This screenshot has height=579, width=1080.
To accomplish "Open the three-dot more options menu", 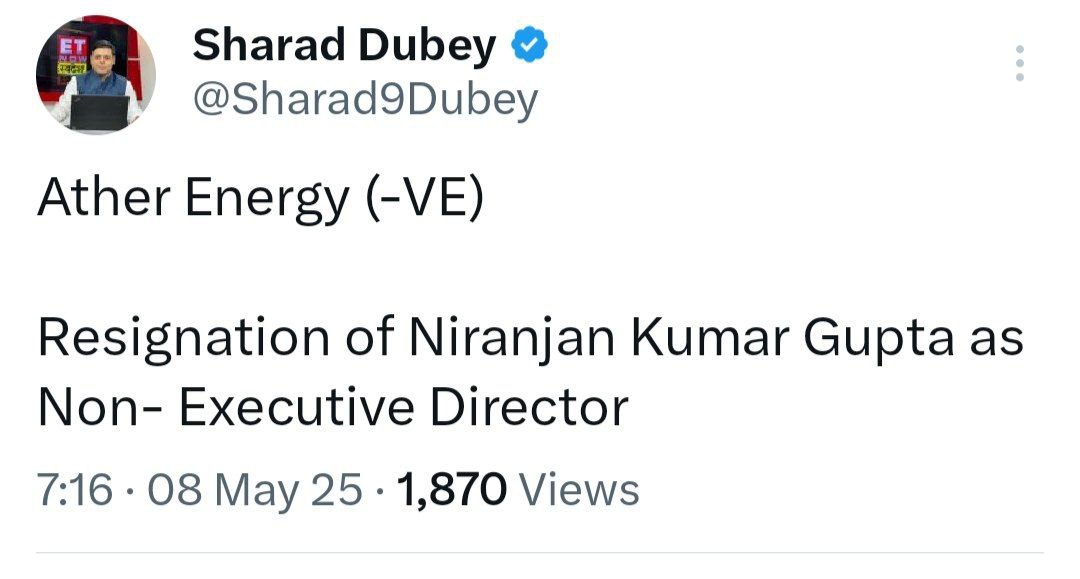I will click(x=1019, y=63).
